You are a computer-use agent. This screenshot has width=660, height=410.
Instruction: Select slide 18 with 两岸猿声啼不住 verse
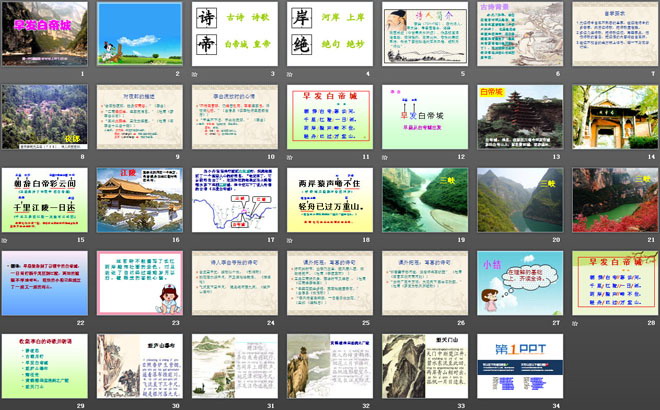[330, 200]
